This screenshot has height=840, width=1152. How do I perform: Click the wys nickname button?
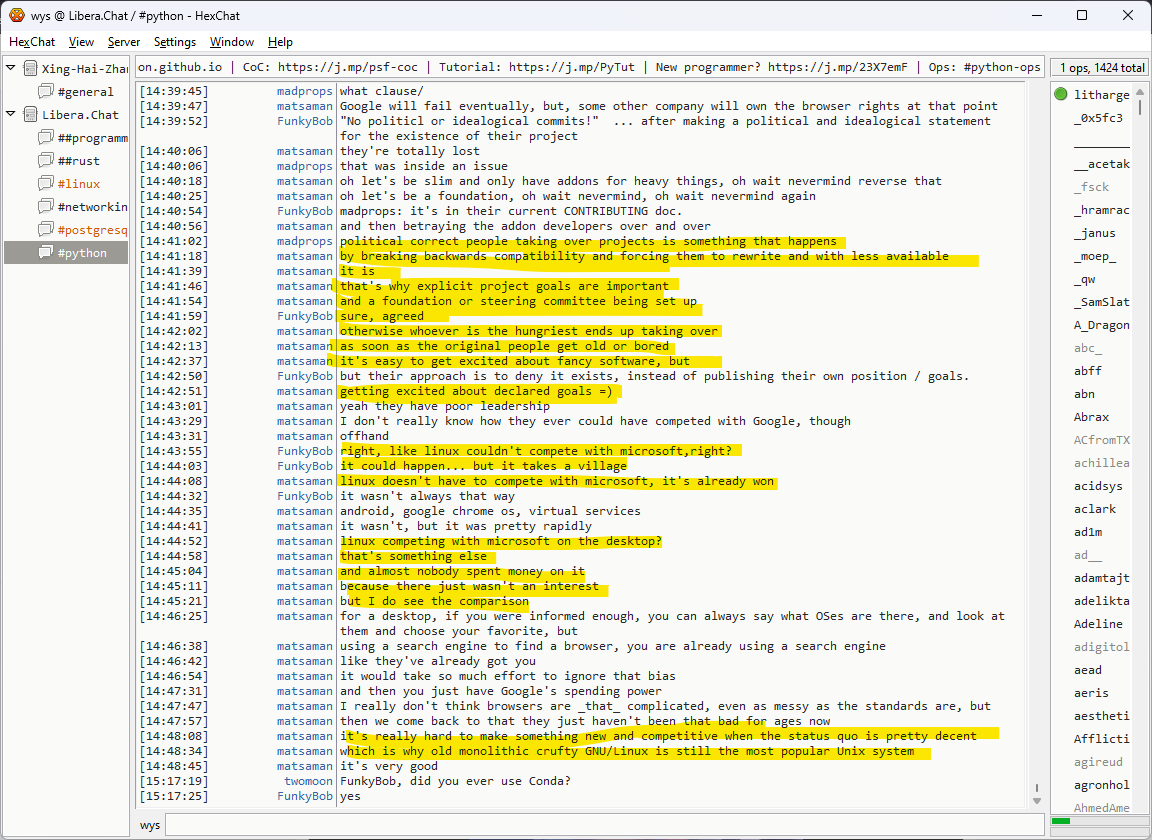click(150, 825)
